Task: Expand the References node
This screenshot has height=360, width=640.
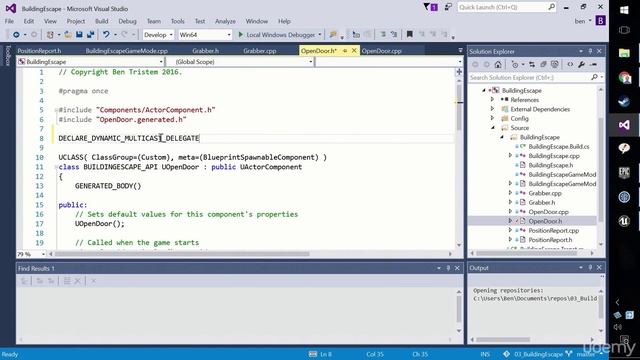Action: coord(492,100)
